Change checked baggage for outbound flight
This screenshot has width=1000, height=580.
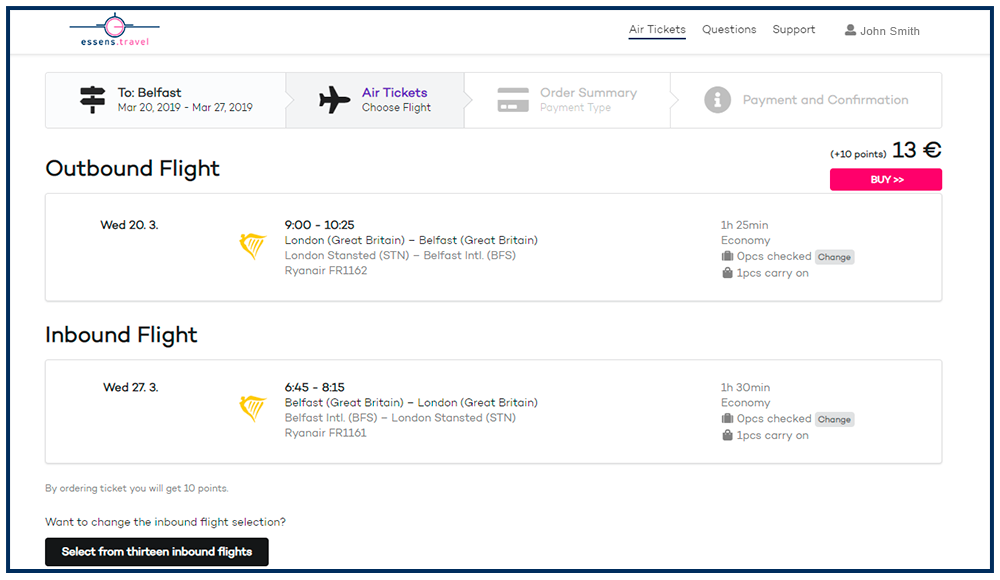click(x=834, y=257)
